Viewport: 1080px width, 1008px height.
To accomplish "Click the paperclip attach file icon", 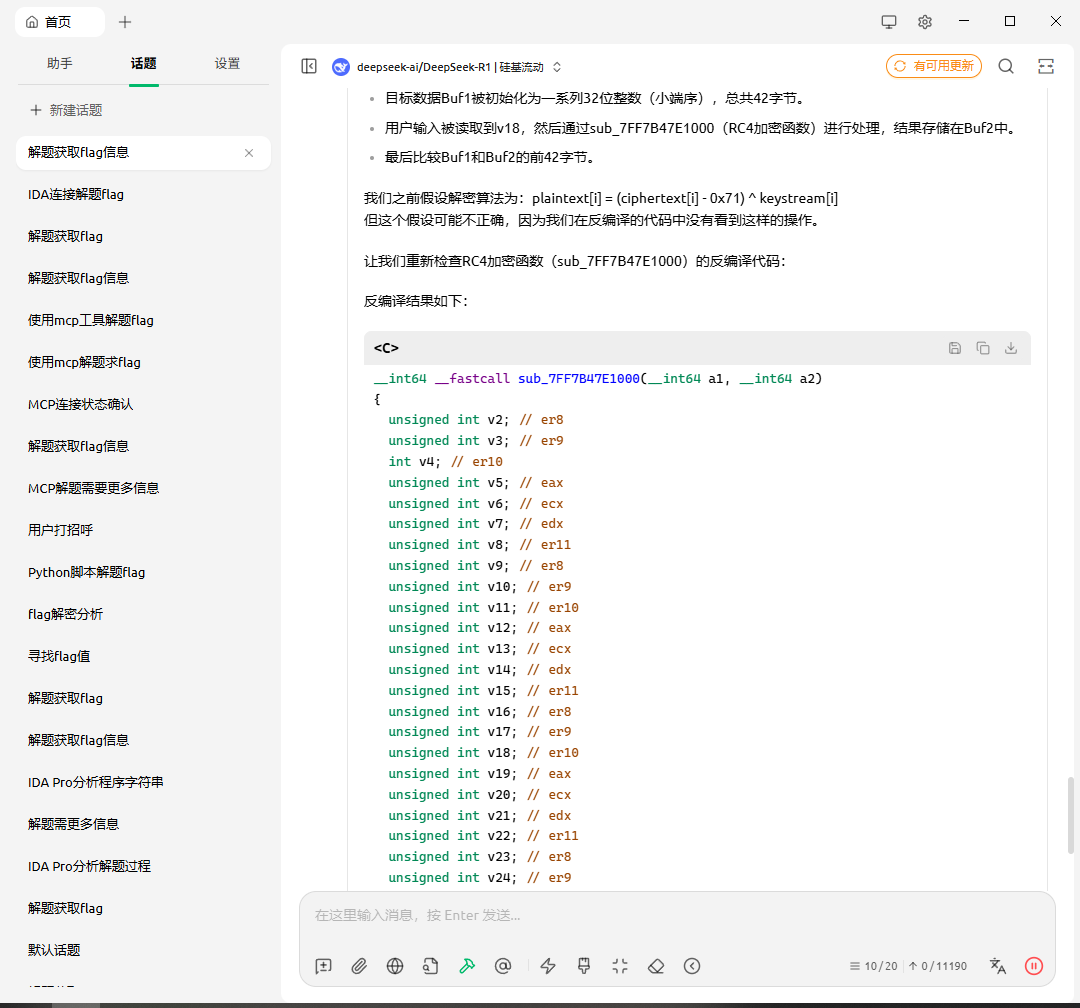I will (x=359, y=966).
